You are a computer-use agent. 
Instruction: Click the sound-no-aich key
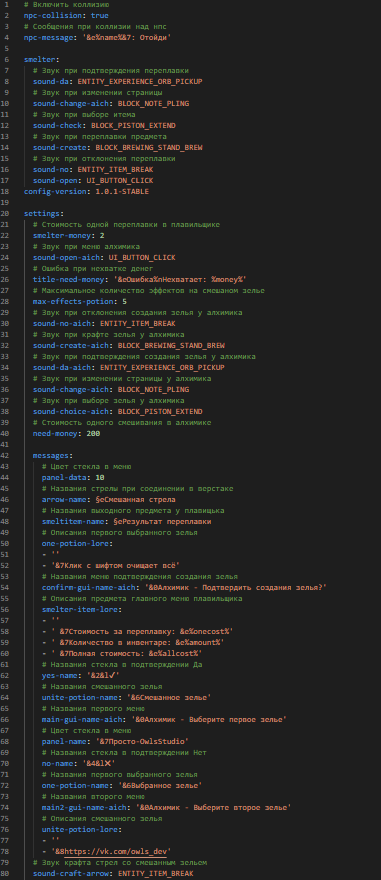pos(64,323)
